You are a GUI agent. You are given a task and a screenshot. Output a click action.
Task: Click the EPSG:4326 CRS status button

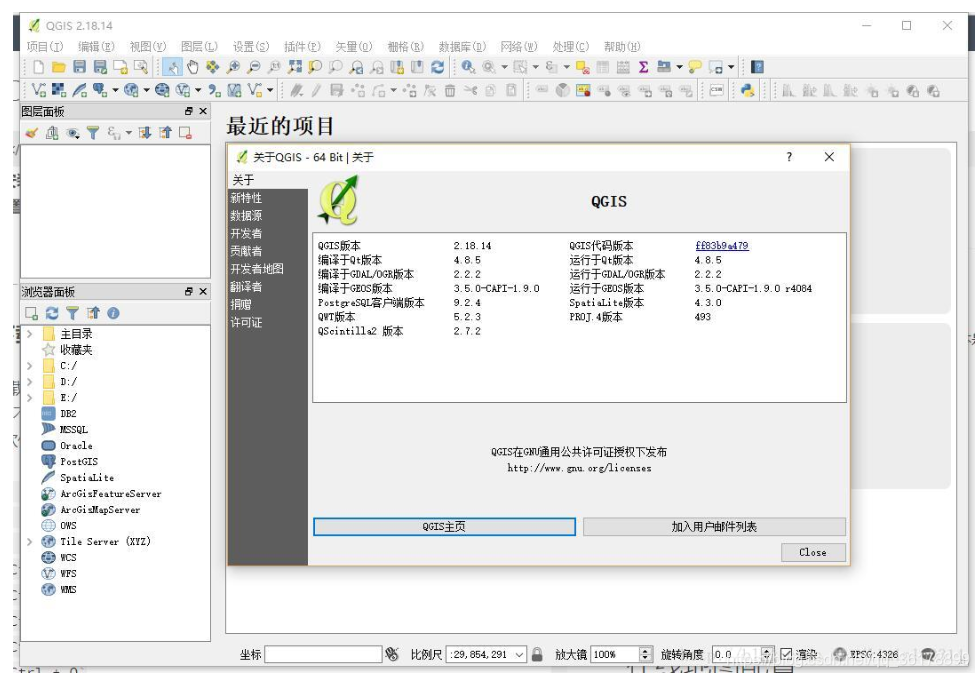pos(866,654)
